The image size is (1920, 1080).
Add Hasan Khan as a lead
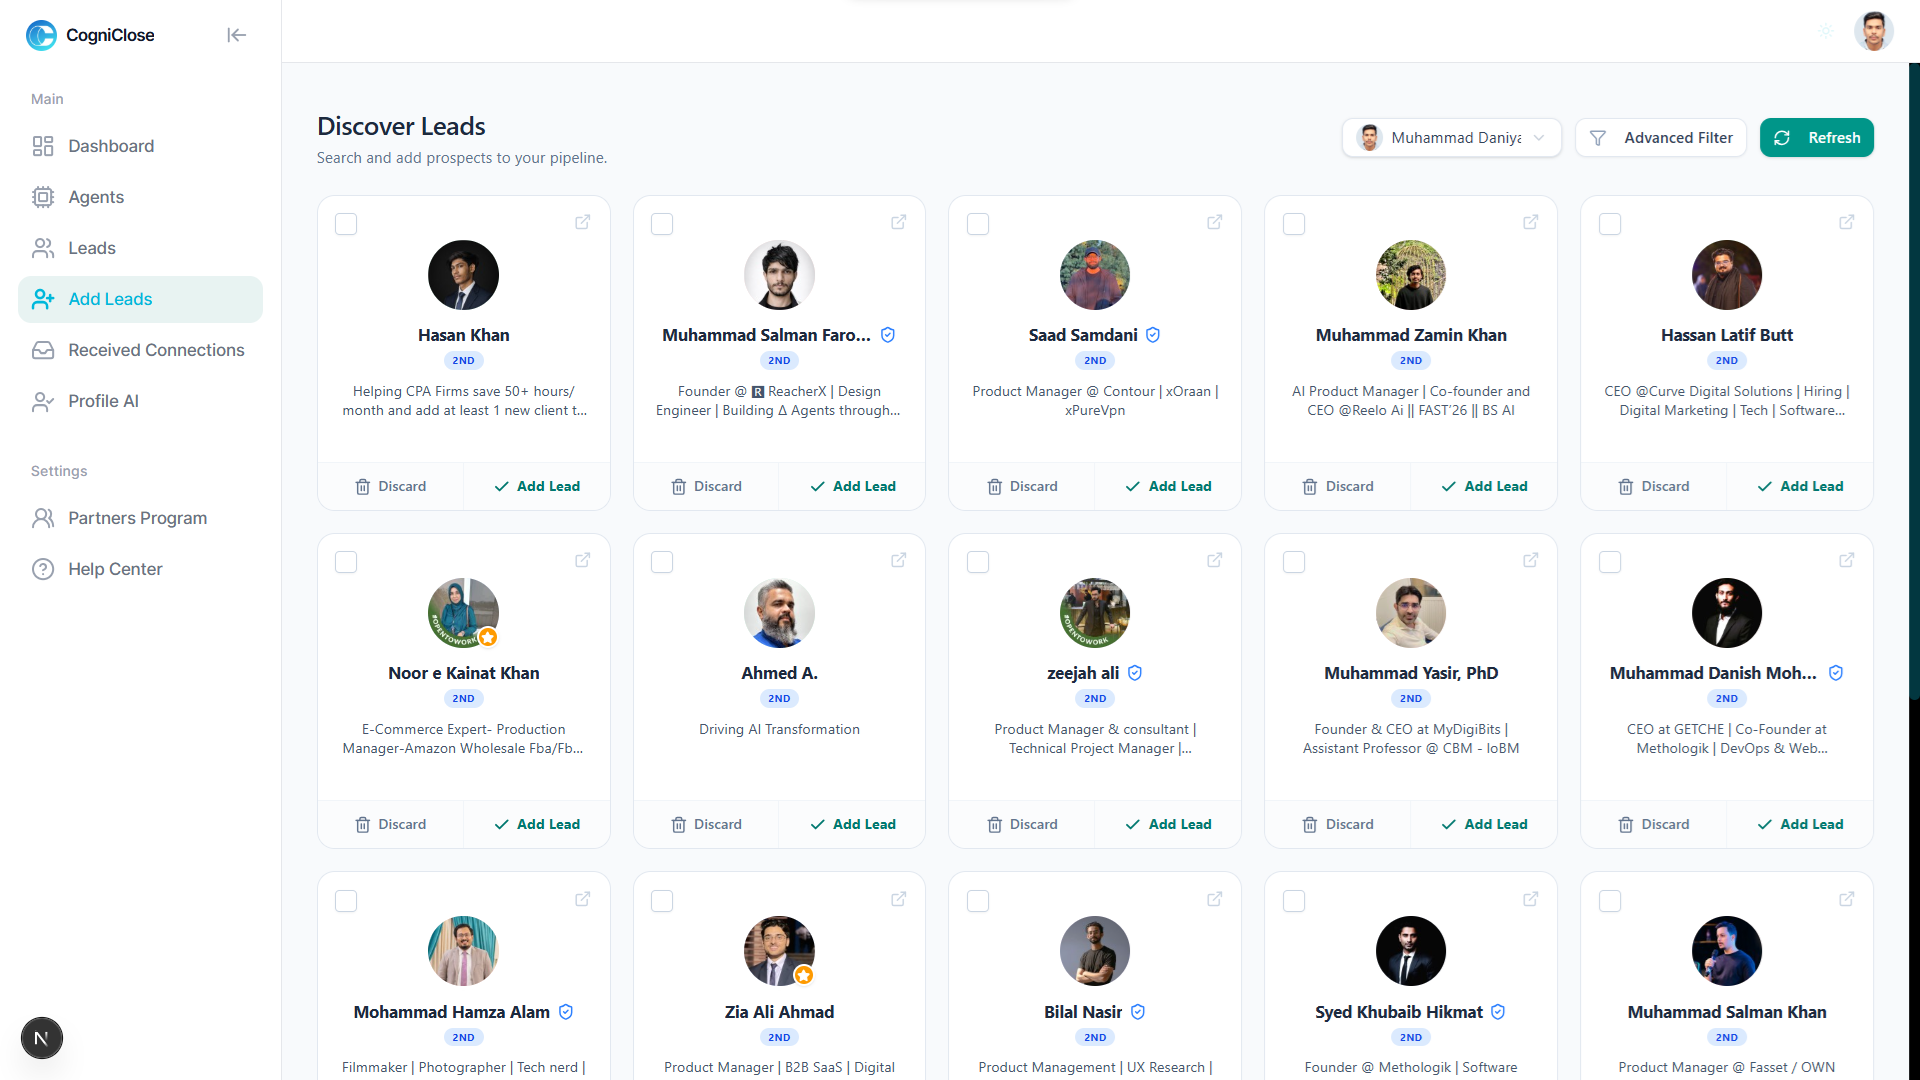(537, 486)
